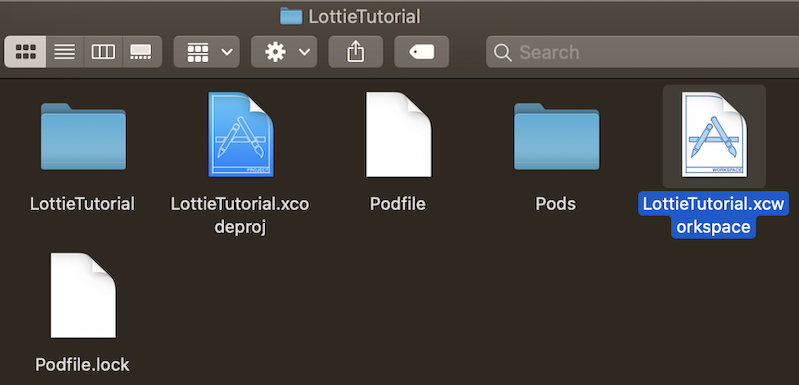799x385 pixels.
Task: Select the Podfile document icon
Action: (398, 134)
